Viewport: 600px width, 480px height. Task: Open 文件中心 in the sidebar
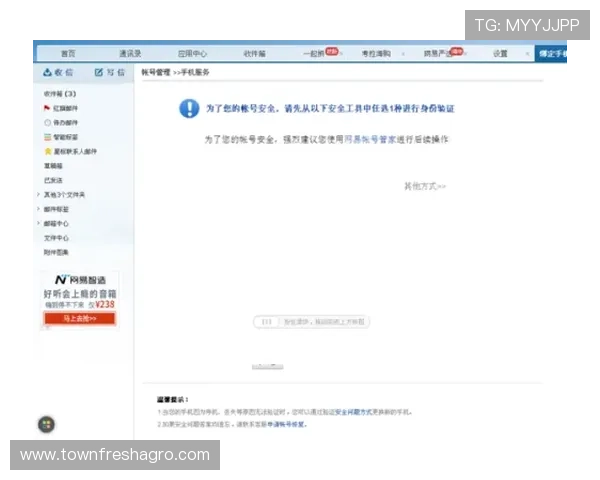pos(56,238)
